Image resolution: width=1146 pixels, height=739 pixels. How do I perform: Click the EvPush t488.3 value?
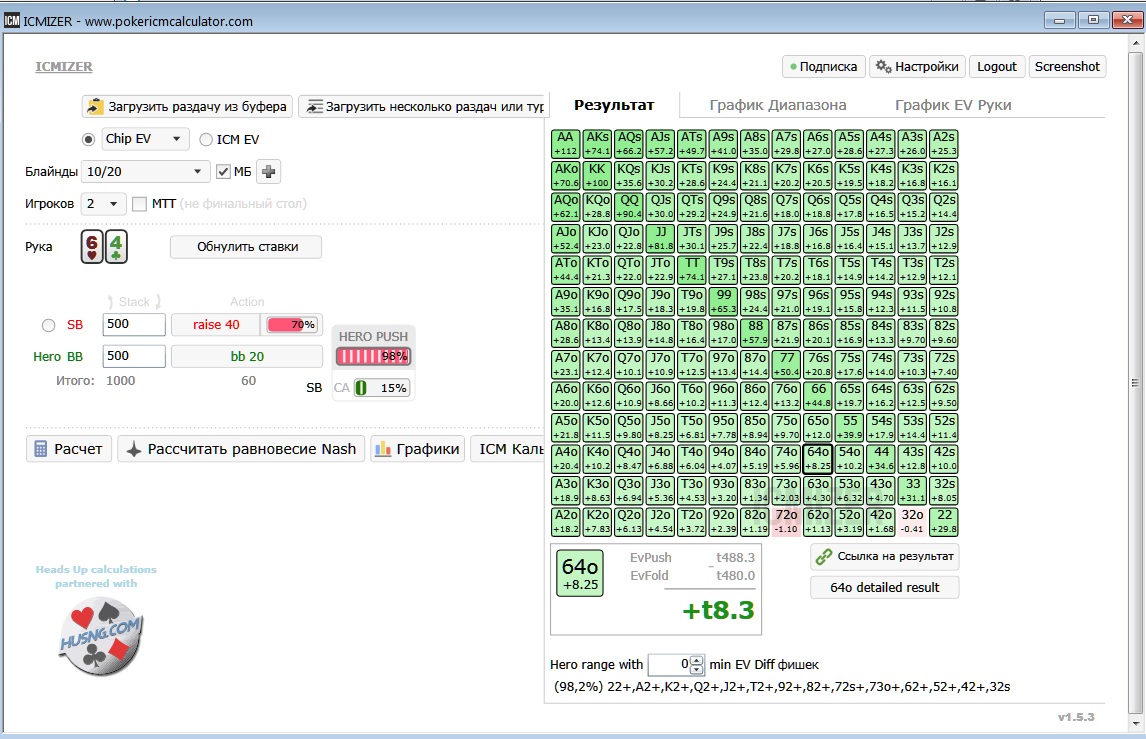coord(735,558)
